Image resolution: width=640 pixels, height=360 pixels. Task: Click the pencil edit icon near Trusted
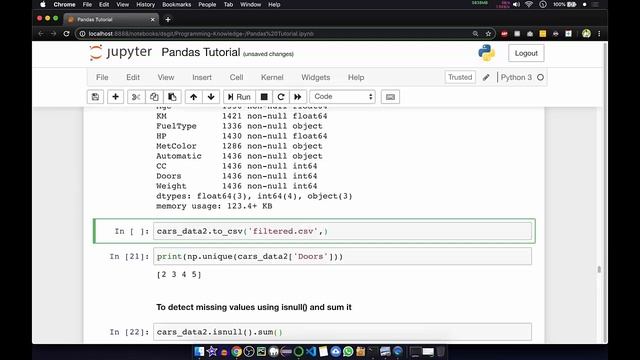point(486,77)
